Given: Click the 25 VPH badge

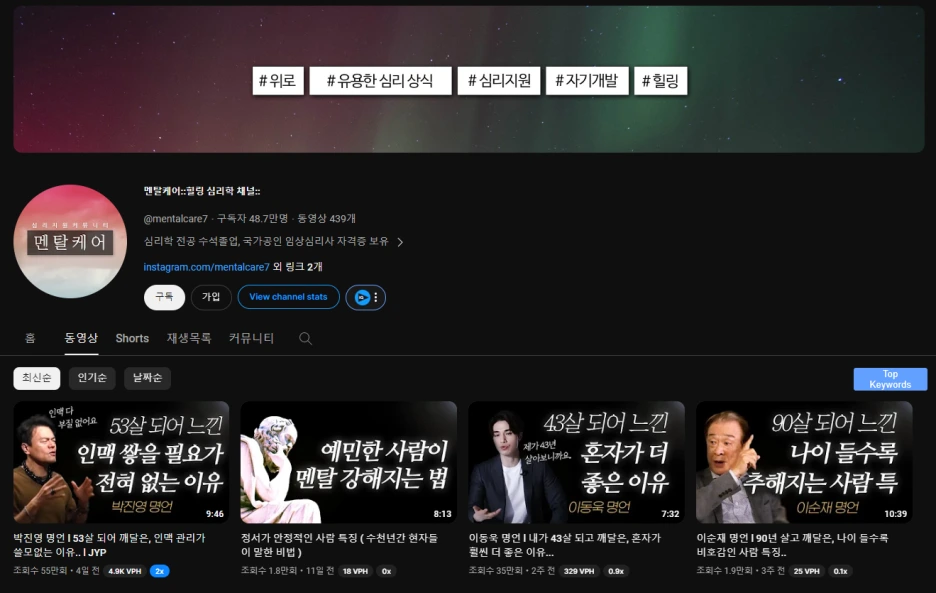Looking at the screenshot, I should 806,572.
